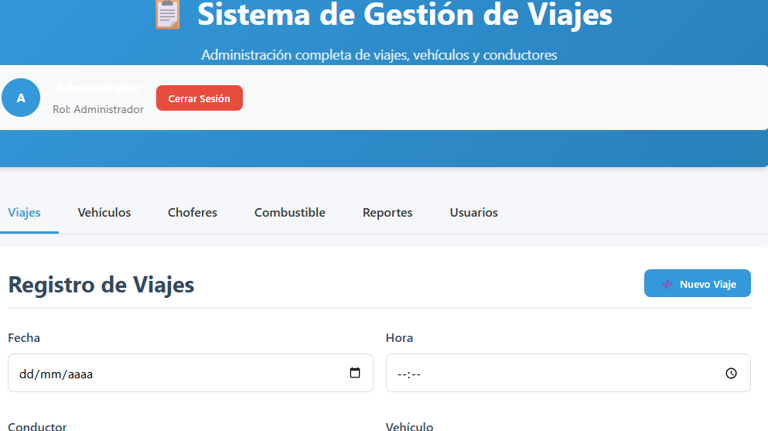
Task: Open the Choferes tab
Action: [x=192, y=213]
